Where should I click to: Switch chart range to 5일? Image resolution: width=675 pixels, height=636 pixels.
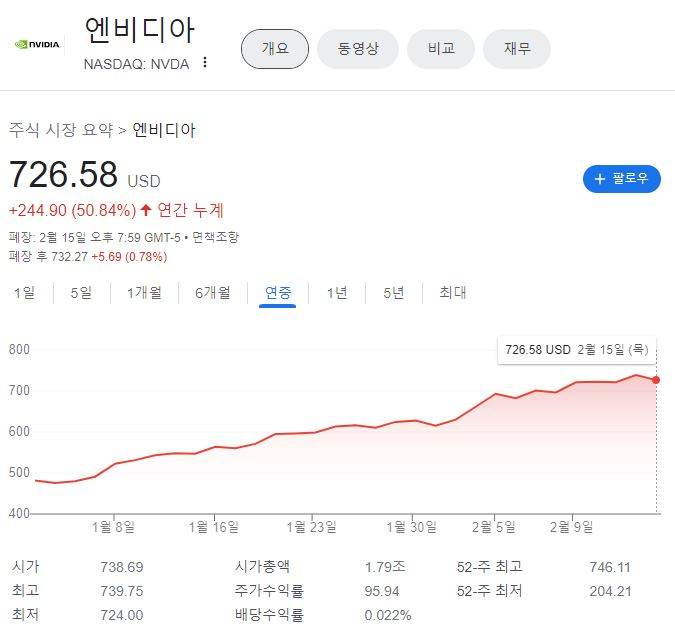coord(81,293)
